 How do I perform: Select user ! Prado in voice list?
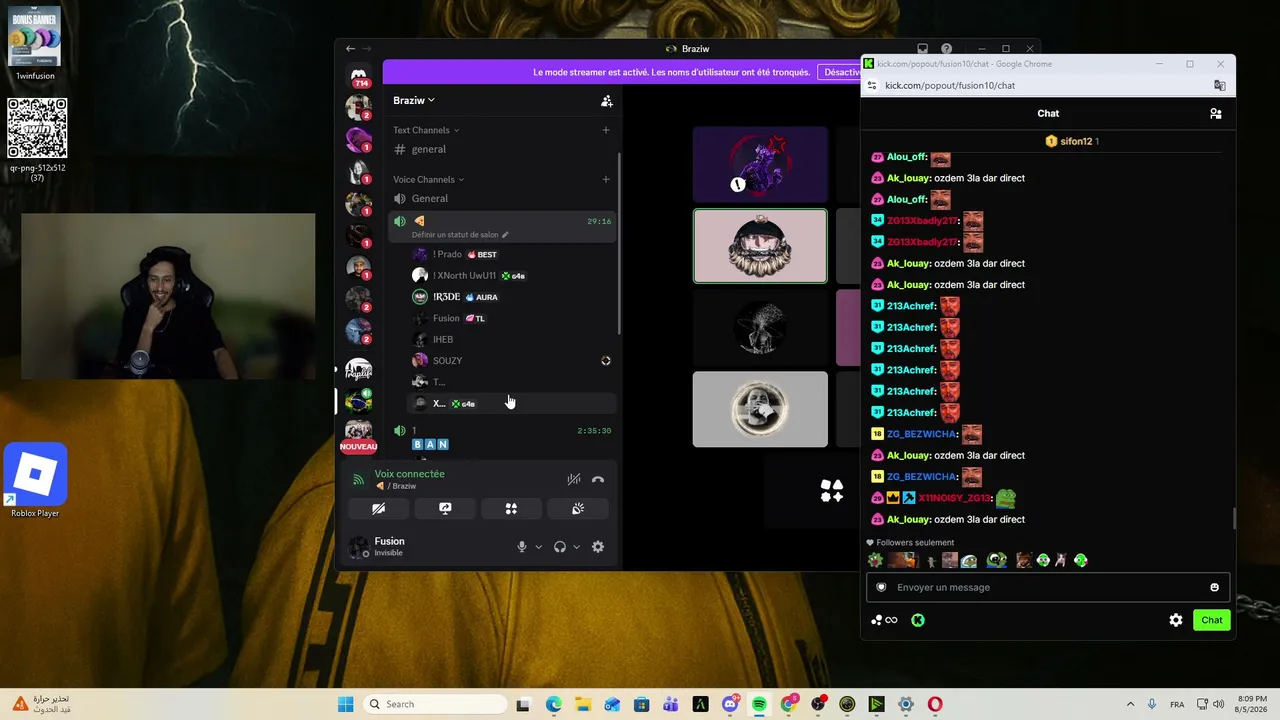point(512,255)
